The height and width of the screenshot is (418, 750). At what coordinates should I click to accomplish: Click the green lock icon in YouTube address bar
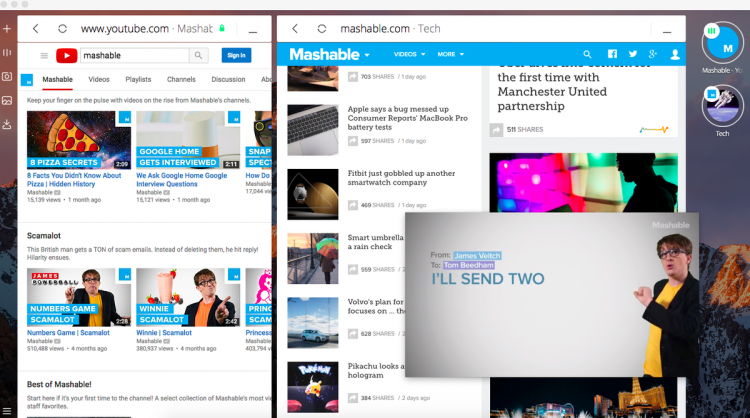(x=222, y=28)
